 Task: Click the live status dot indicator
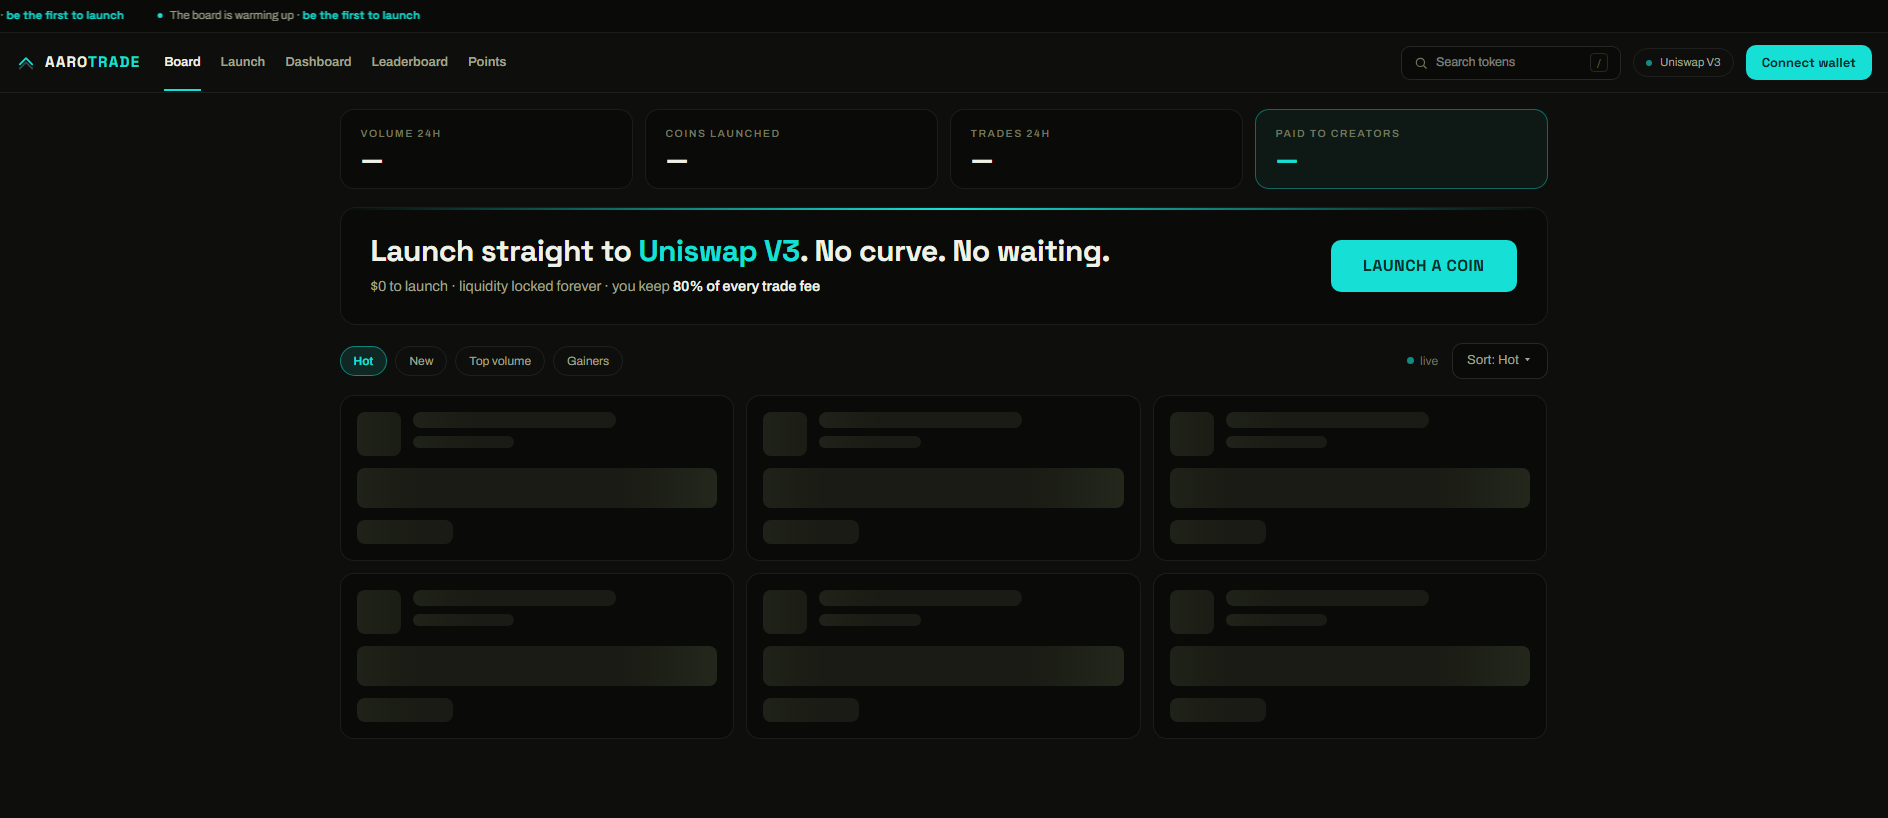click(x=1410, y=361)
